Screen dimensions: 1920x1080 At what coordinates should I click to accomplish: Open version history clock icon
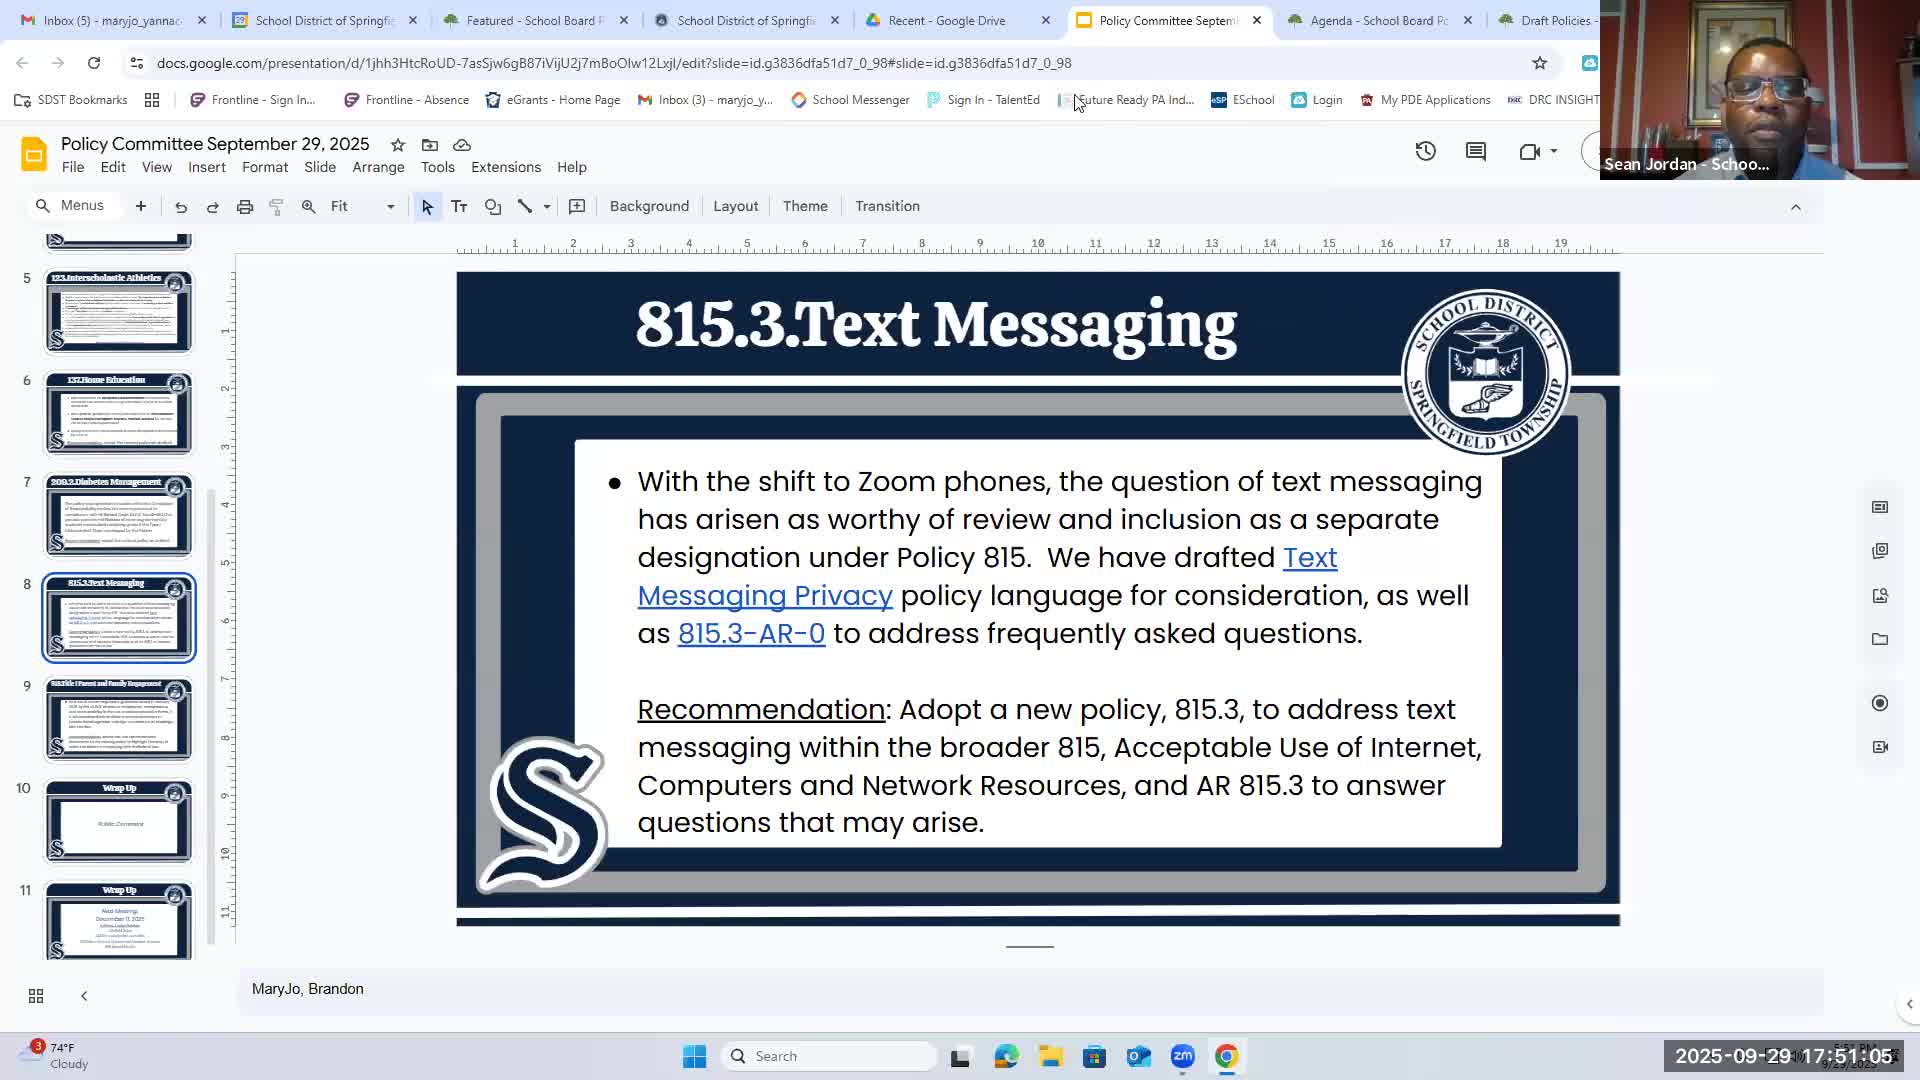click(x=1425, y=151)
